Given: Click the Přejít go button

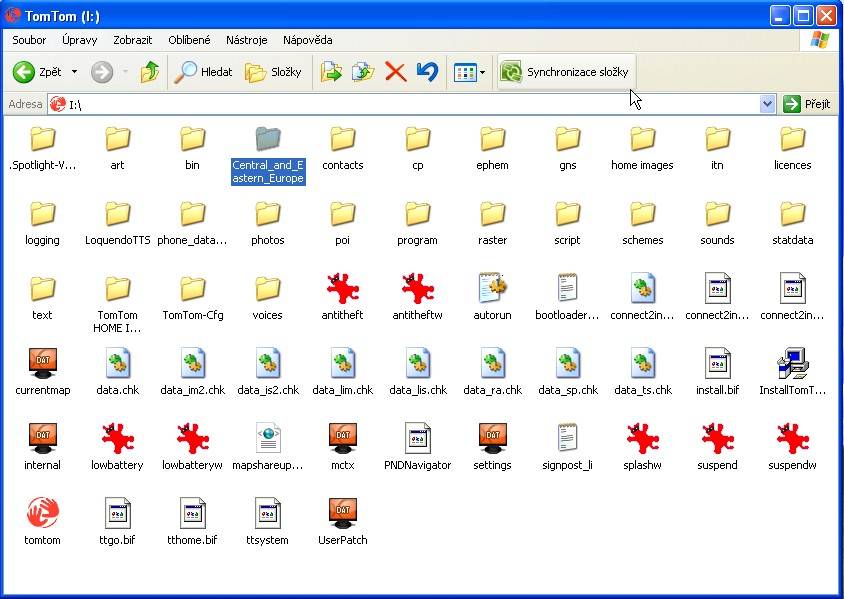Looking at the screenshot, I should [807, 104].
